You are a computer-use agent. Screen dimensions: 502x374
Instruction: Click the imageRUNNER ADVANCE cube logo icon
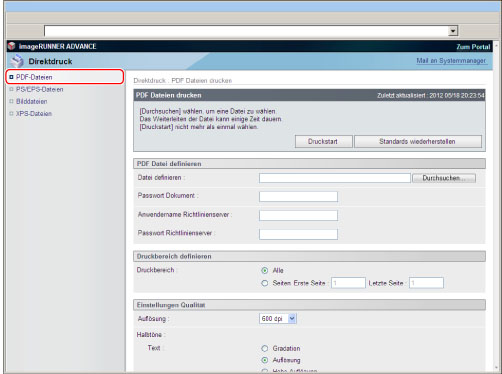coord(12,46)
